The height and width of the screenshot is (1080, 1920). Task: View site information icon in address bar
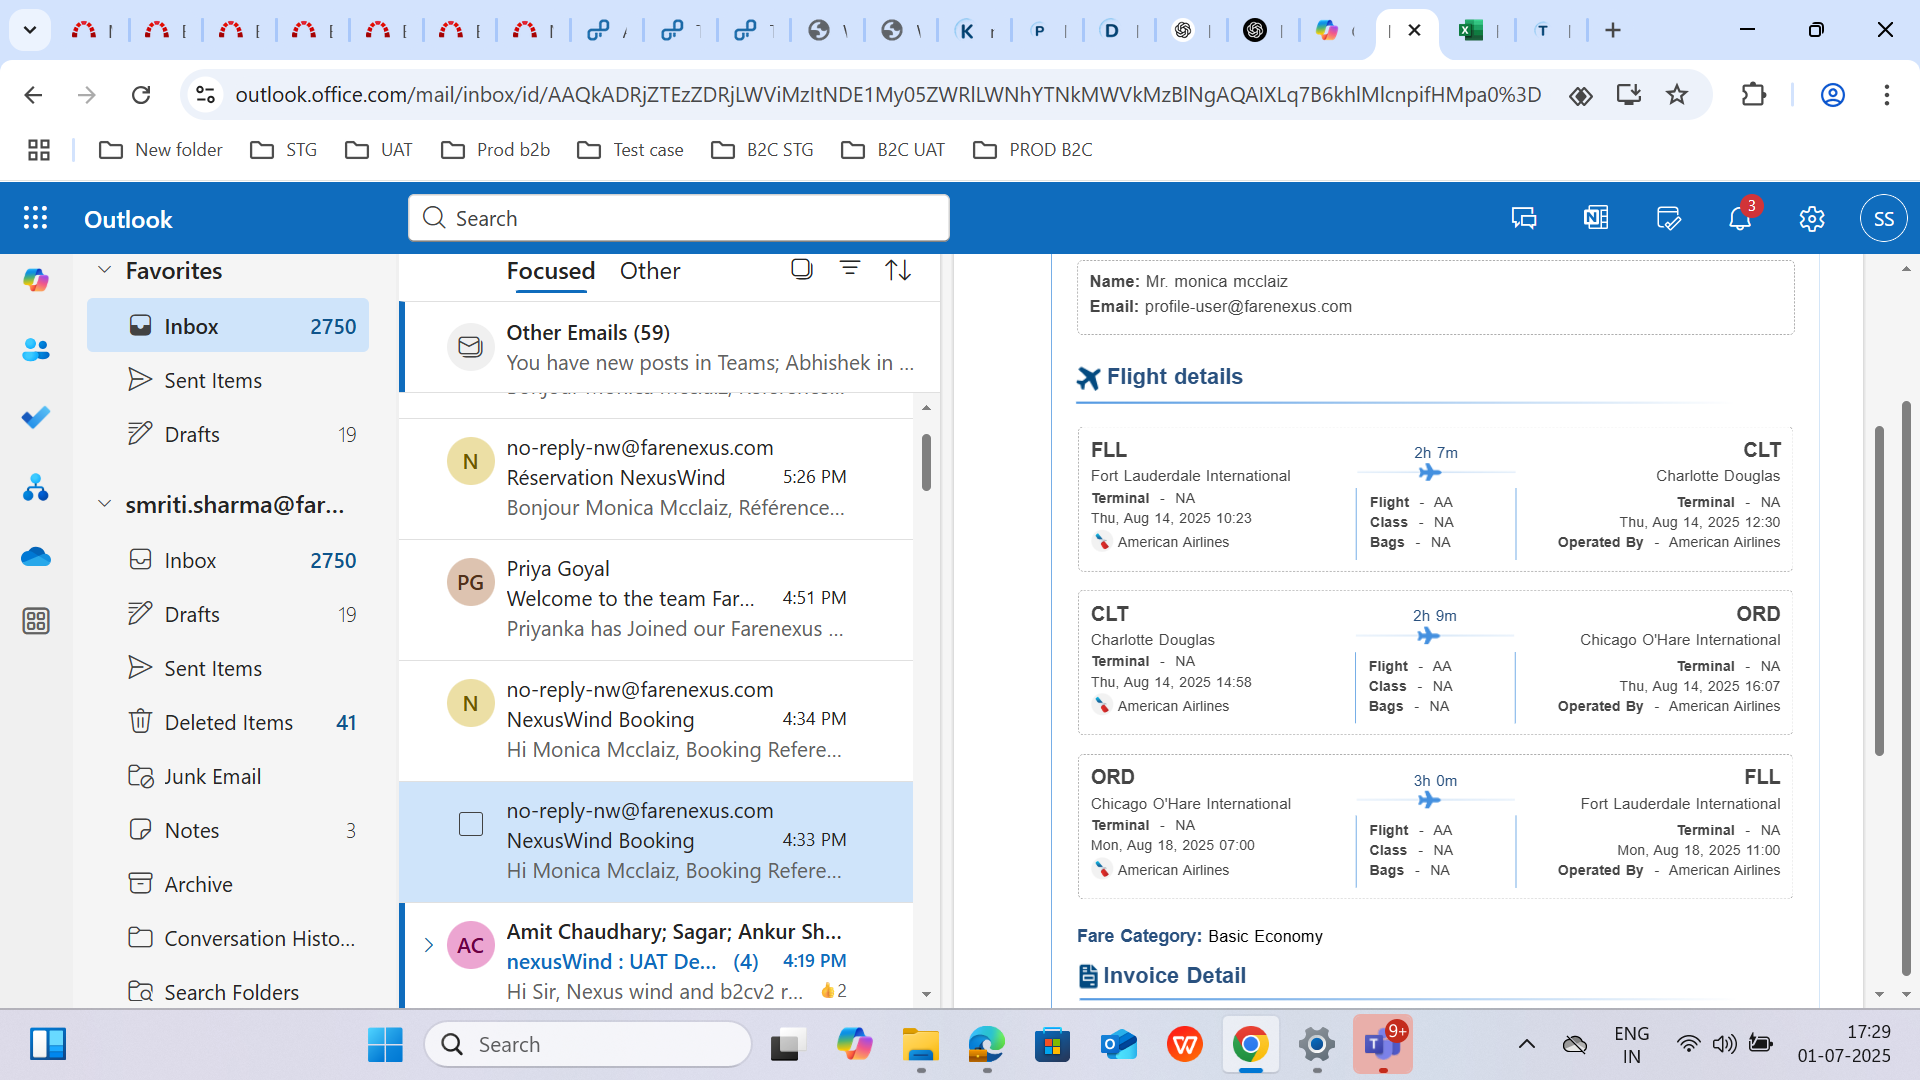point(205,94)
